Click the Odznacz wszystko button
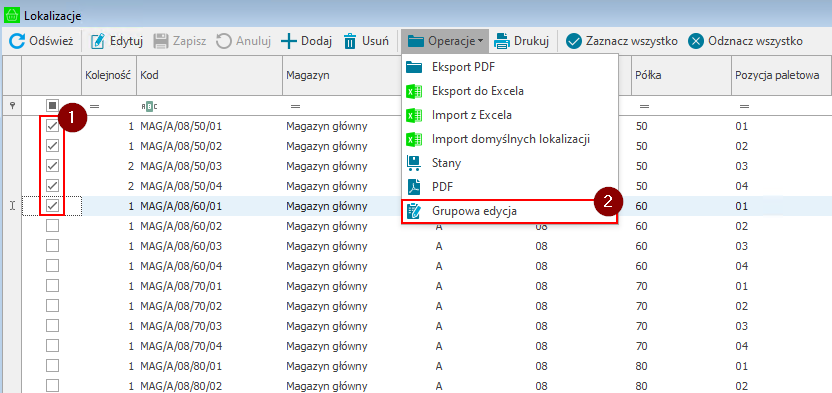 click(x=745, y=41)
